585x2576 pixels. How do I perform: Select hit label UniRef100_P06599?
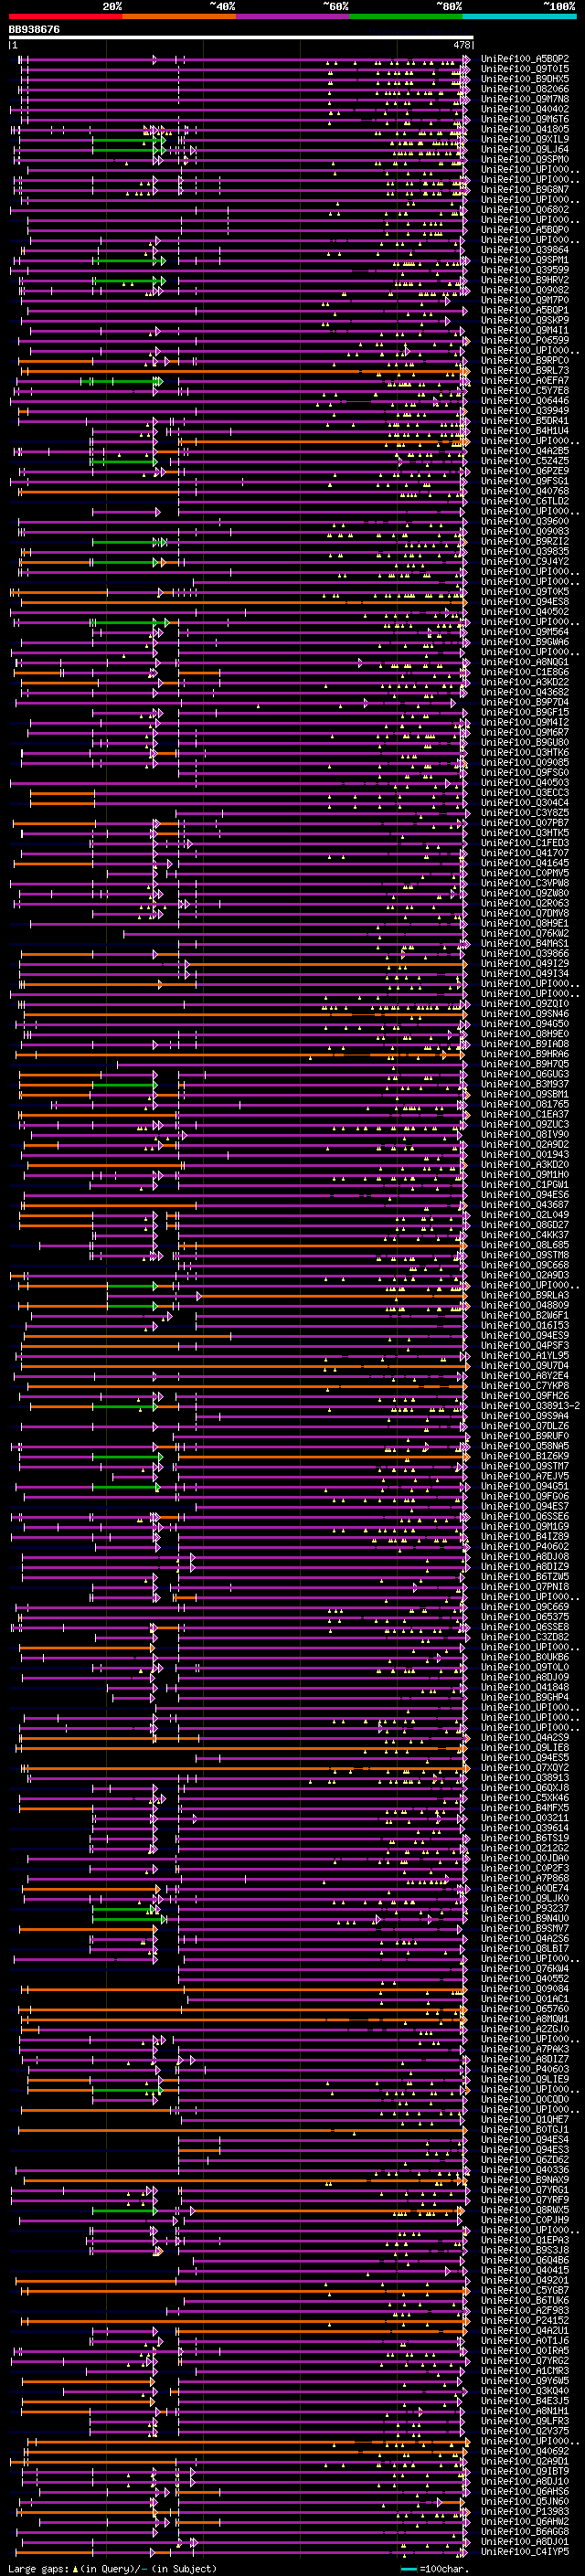[525, 340]
